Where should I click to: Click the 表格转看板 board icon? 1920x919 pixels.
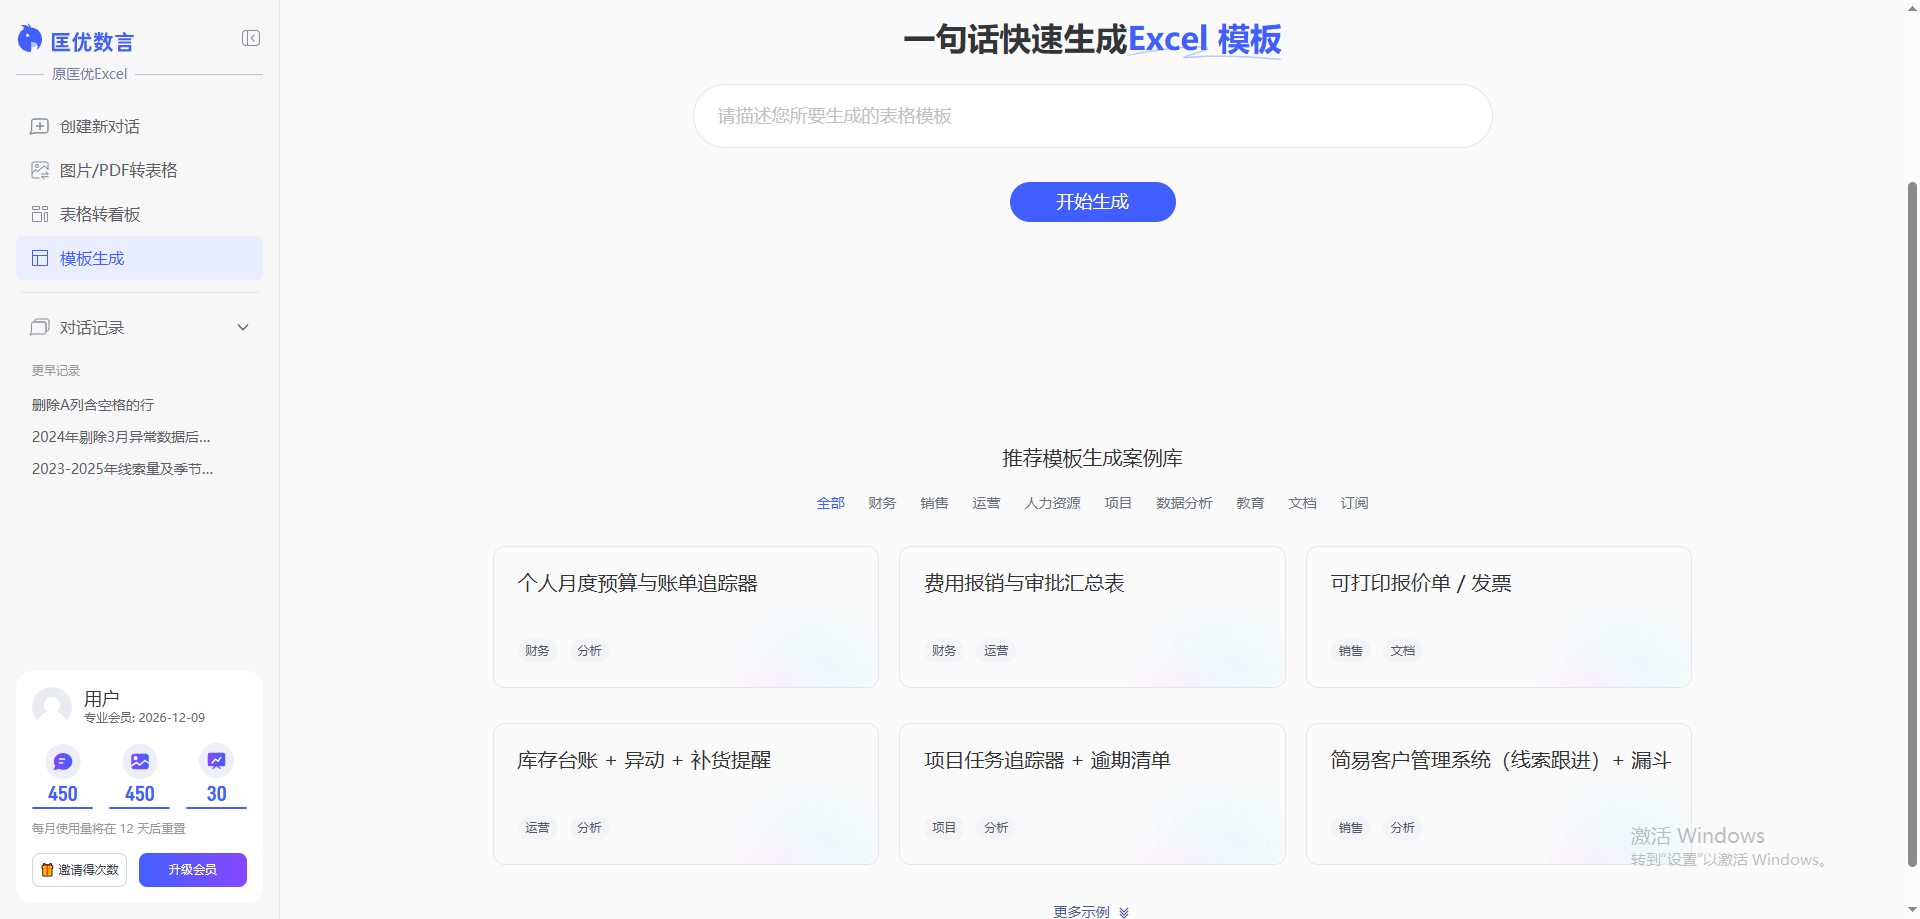(39, 213)
